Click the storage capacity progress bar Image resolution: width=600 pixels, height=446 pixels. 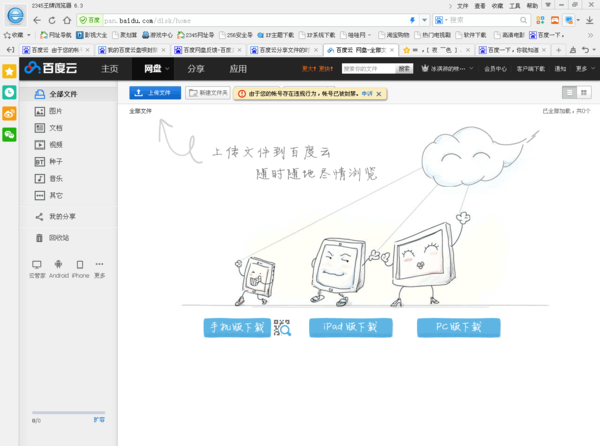click(x=68, y=412)
